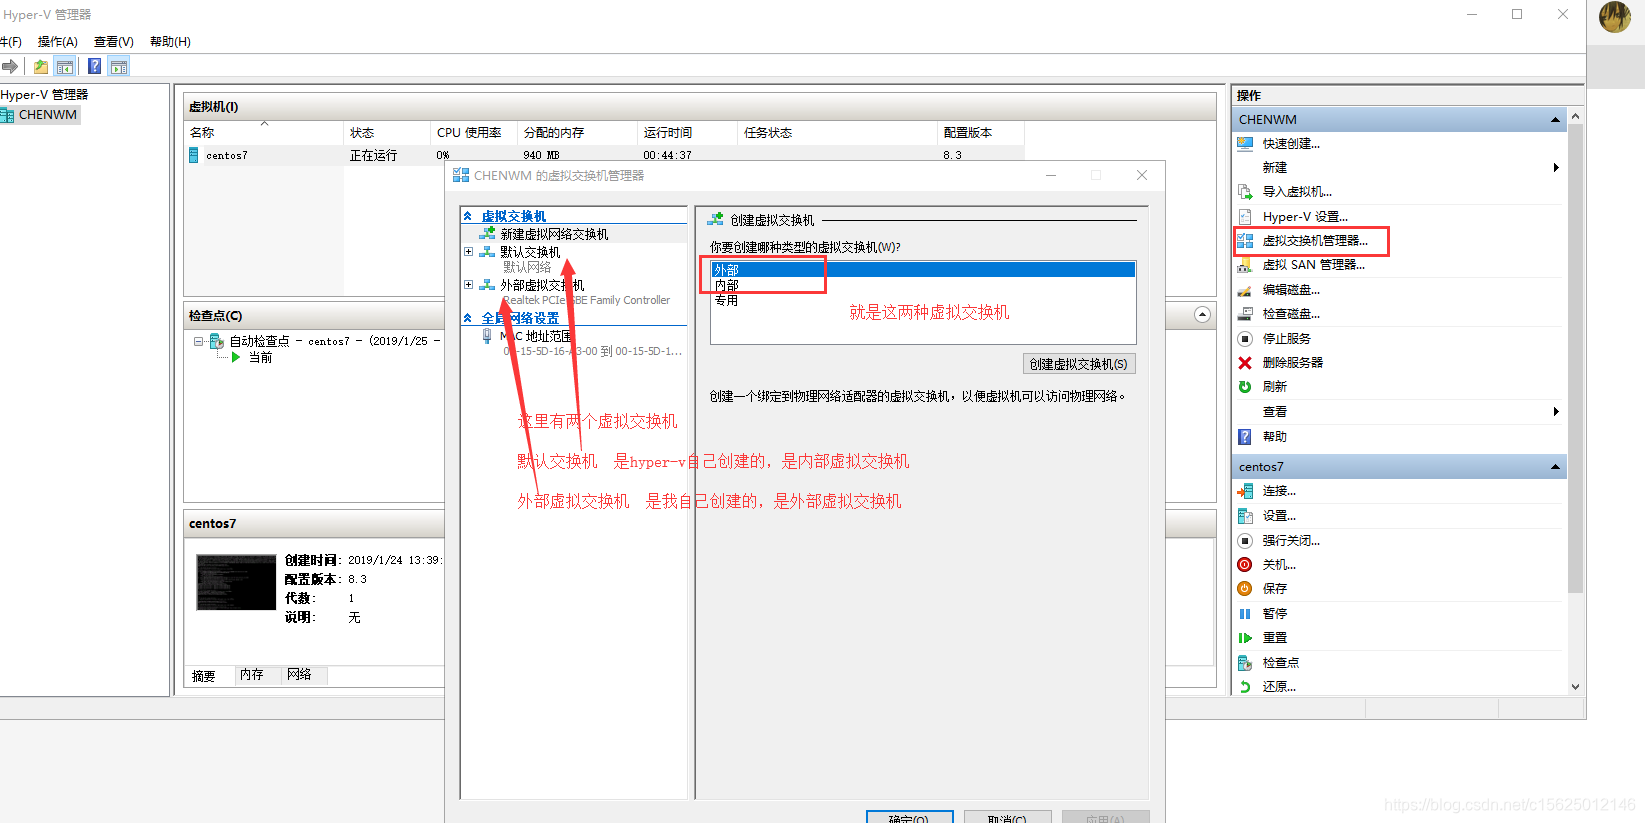Collapse the 检查点 pane with round chevron

1203,315
